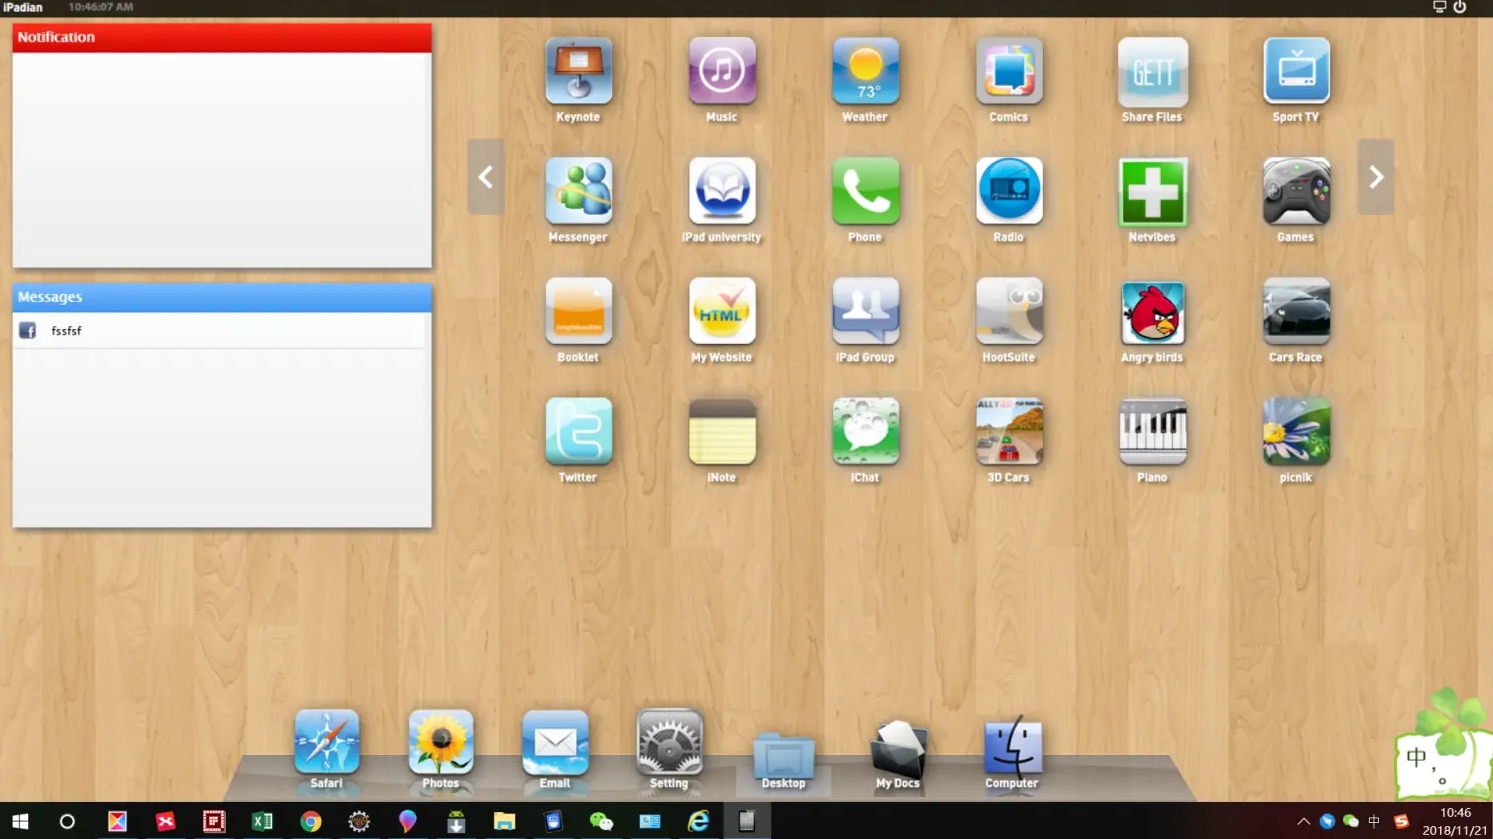Go to the previous app page

coord(486,177)
